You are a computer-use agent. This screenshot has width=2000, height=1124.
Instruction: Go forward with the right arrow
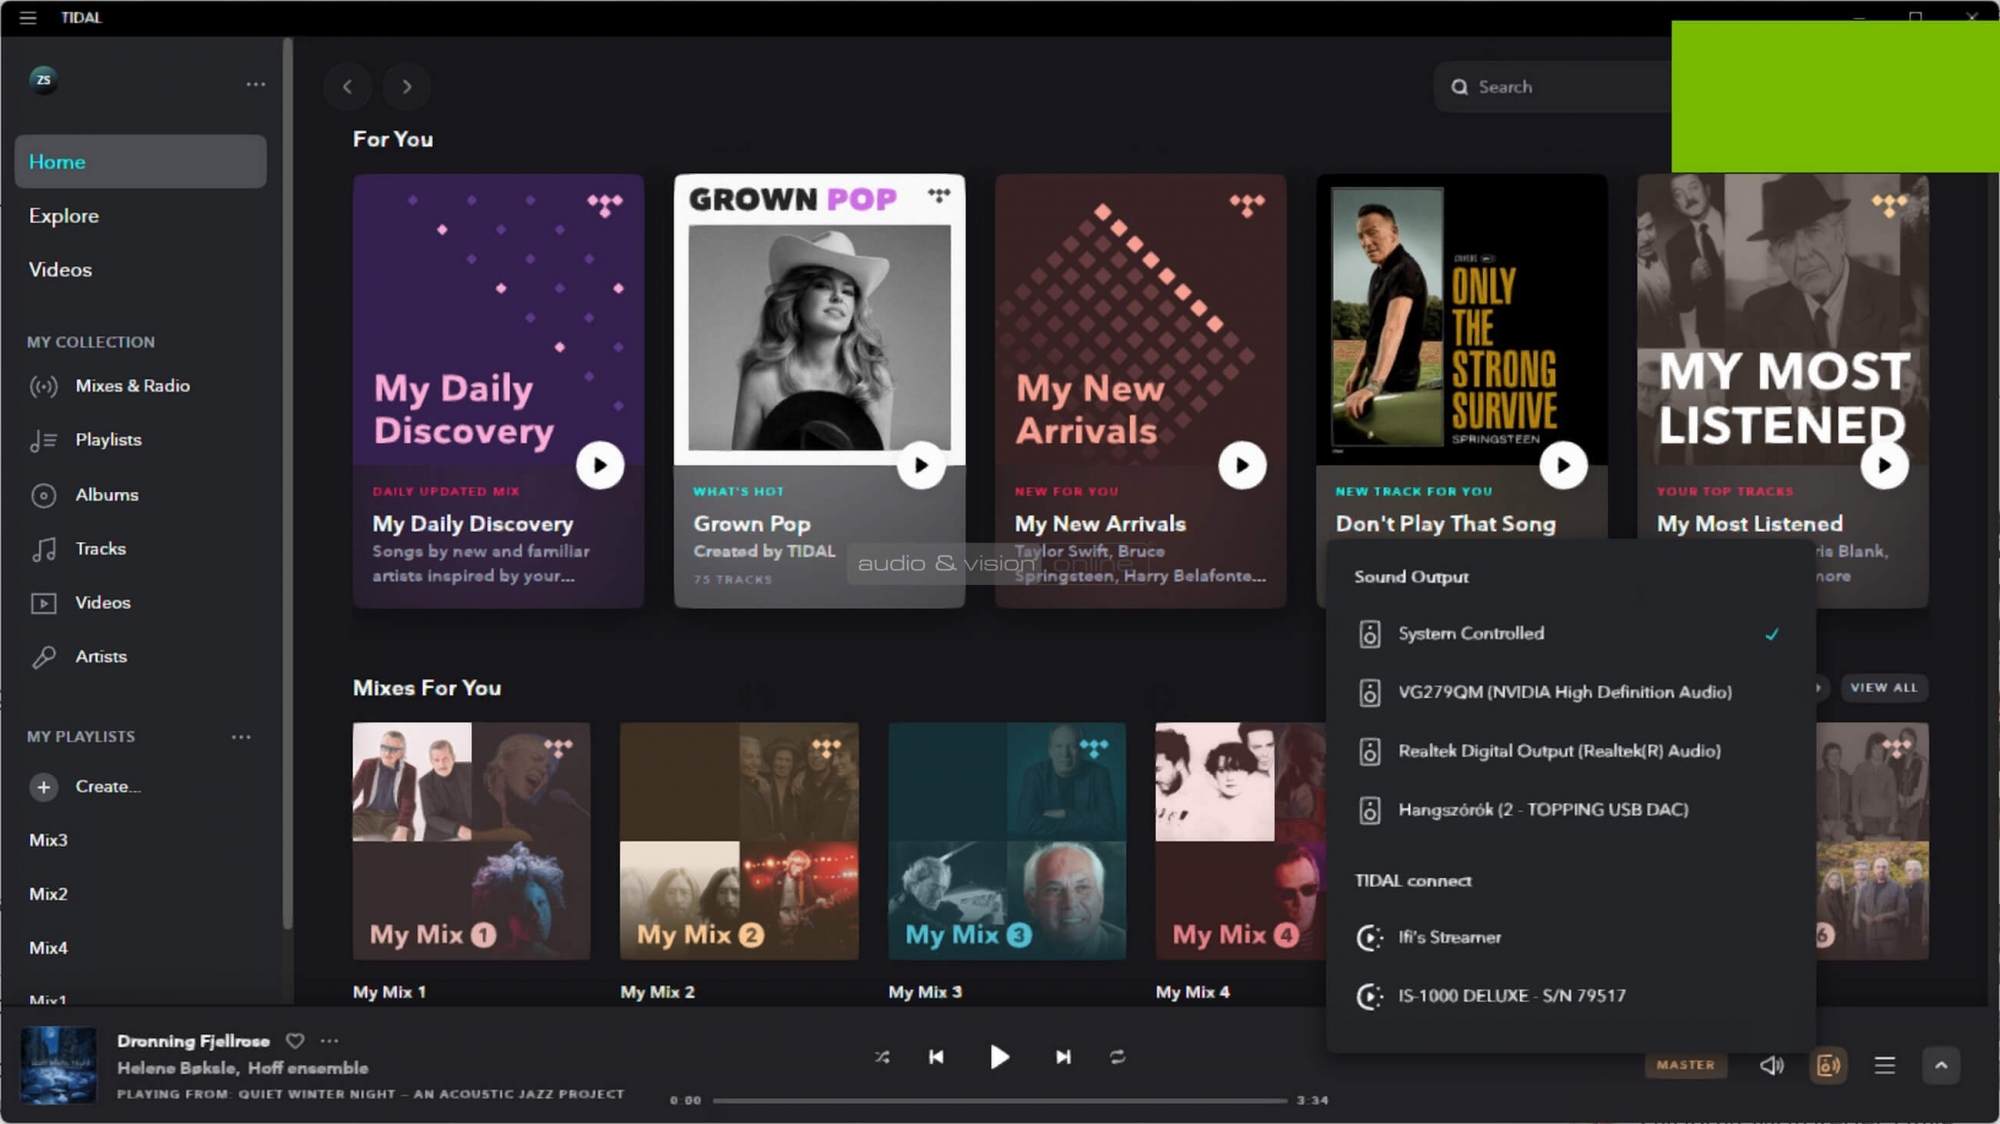click(406, 87)
